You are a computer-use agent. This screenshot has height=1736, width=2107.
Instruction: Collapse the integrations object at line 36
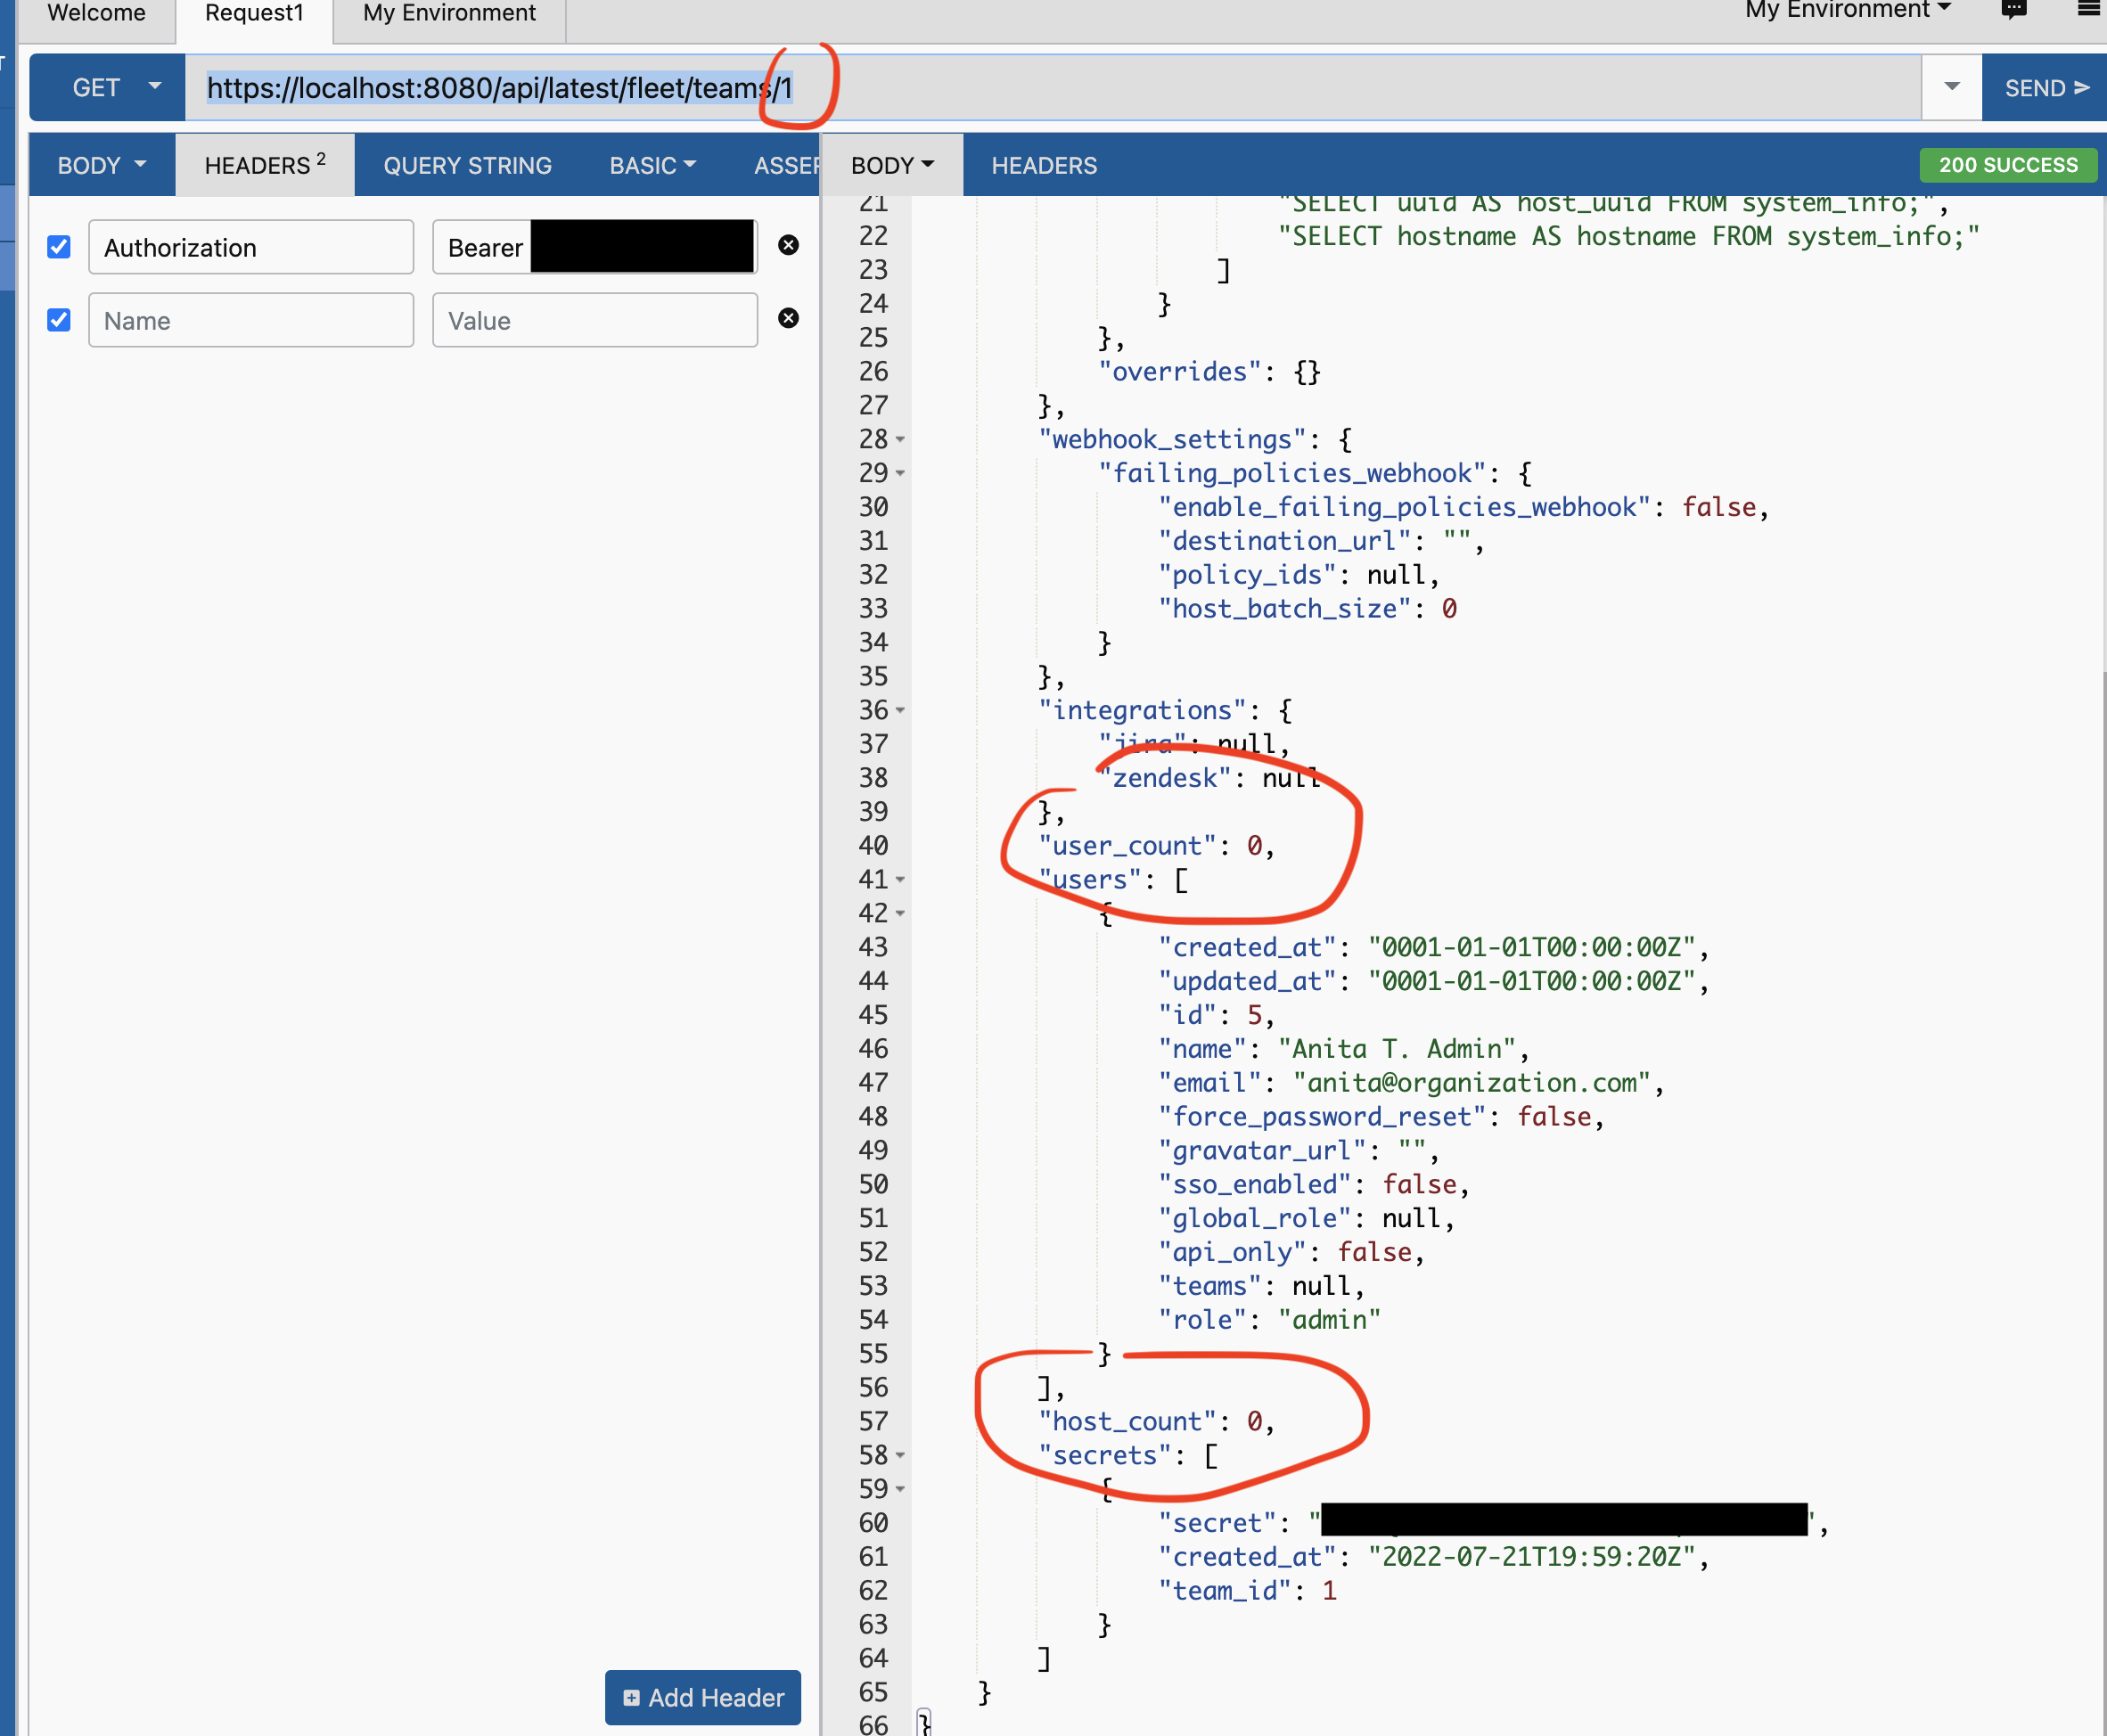(x=900, y=711)
